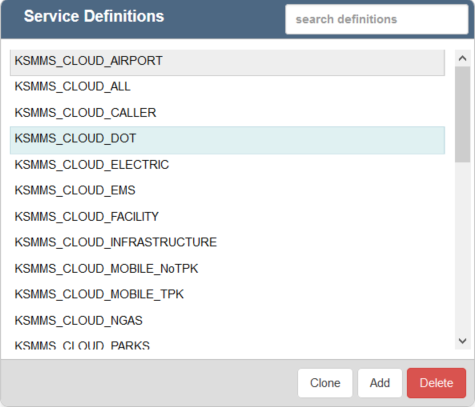This screenshot has height=407, width=475.
Task: Select KSMMS_CLOUD_MOBILE_TPK definition
Action: pyautogui.click(x=227, y=294)
